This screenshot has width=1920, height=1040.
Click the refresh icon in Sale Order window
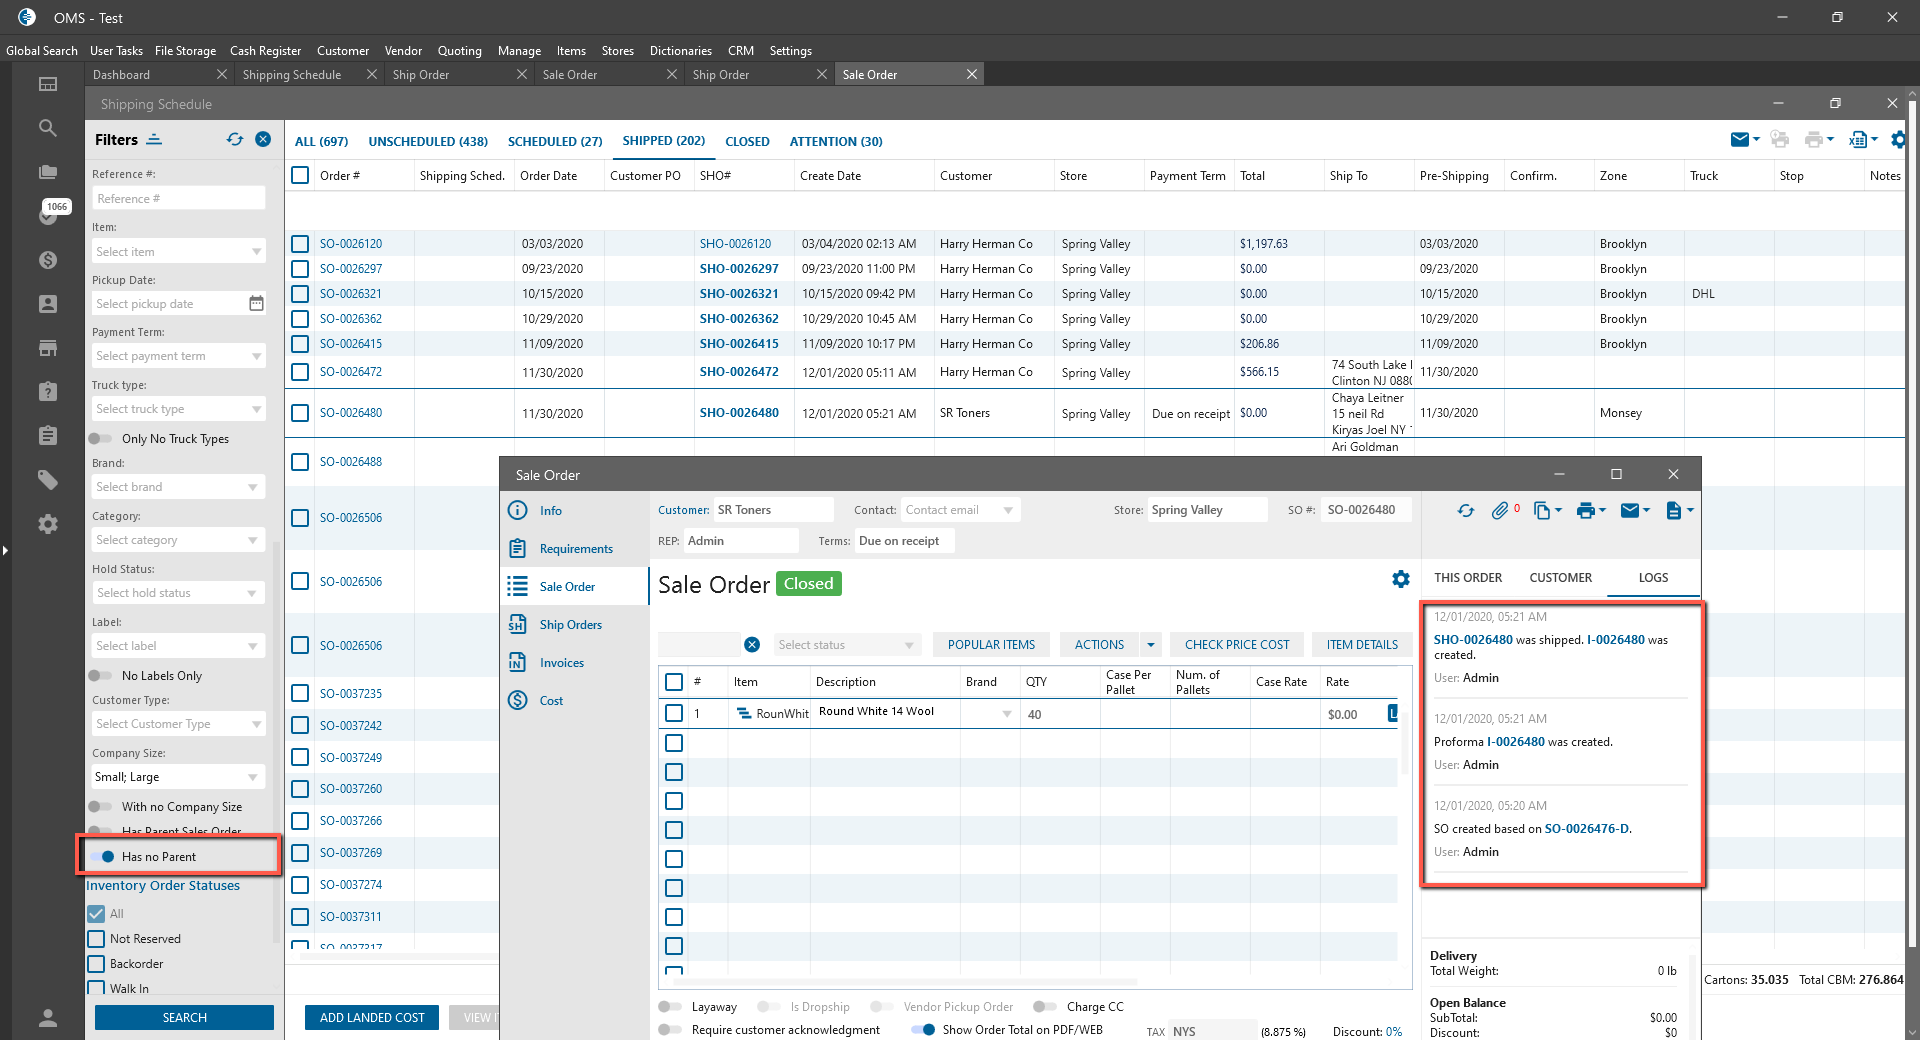coord(1465,511)
